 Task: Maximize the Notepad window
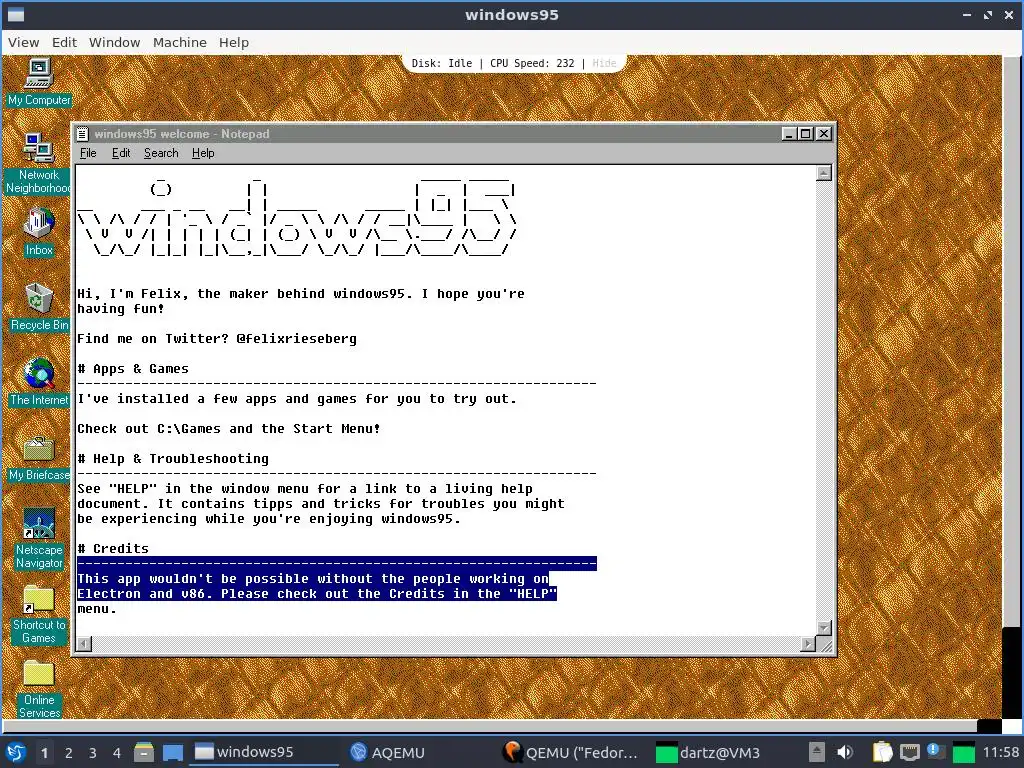click(x=806, y=134)
